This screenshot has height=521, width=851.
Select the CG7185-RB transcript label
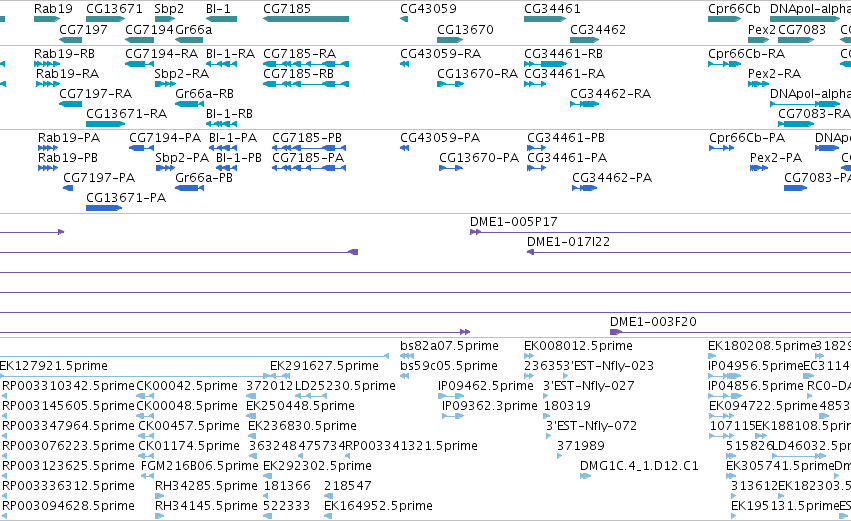click(298, 74)
